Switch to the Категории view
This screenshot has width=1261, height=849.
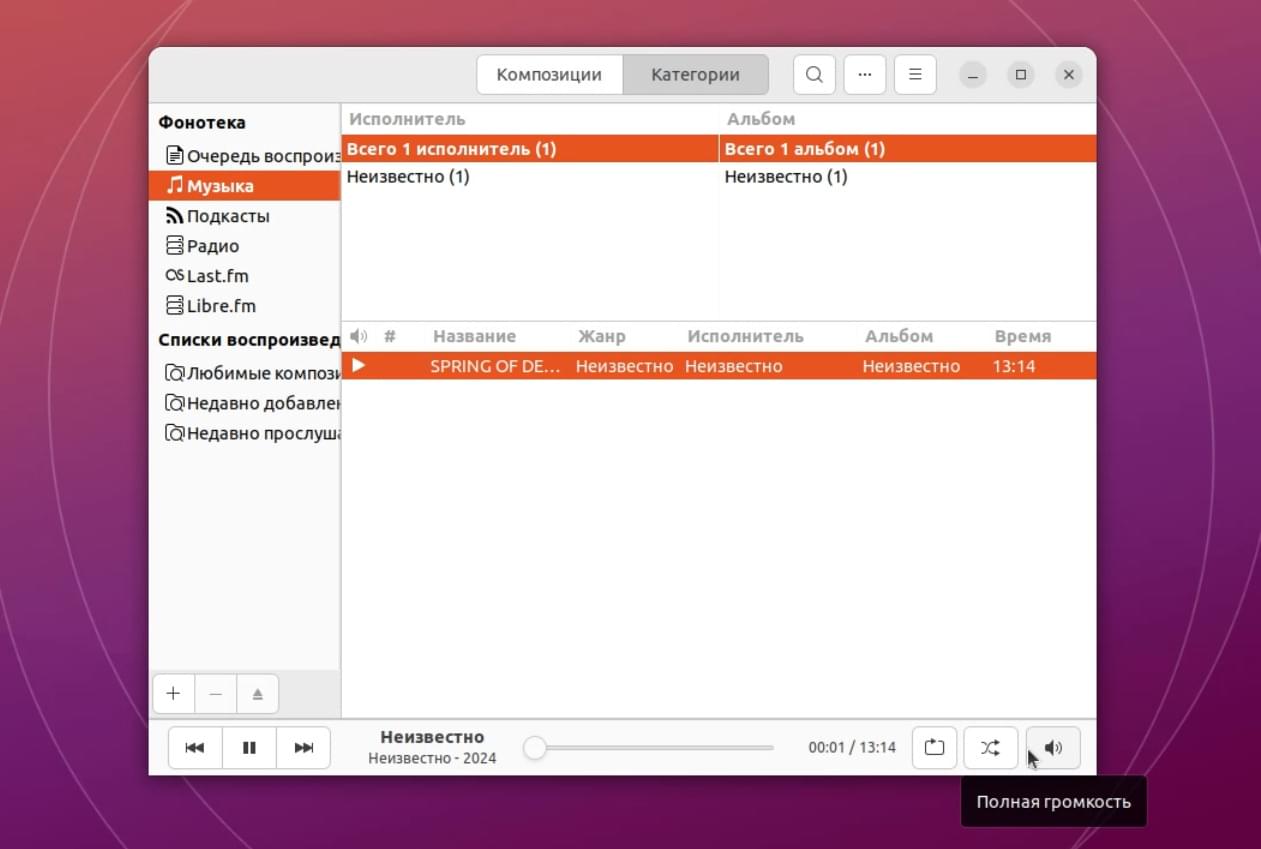(695, 75)
